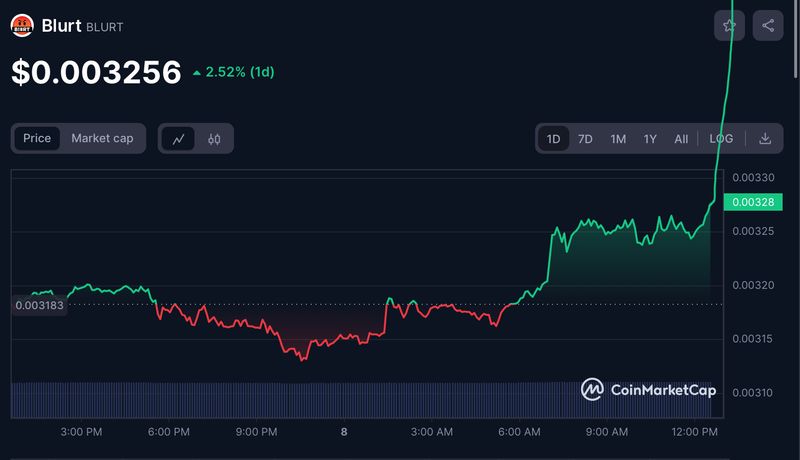
Task: Switch to candlestick chart icon
Action: click(214, 139)
